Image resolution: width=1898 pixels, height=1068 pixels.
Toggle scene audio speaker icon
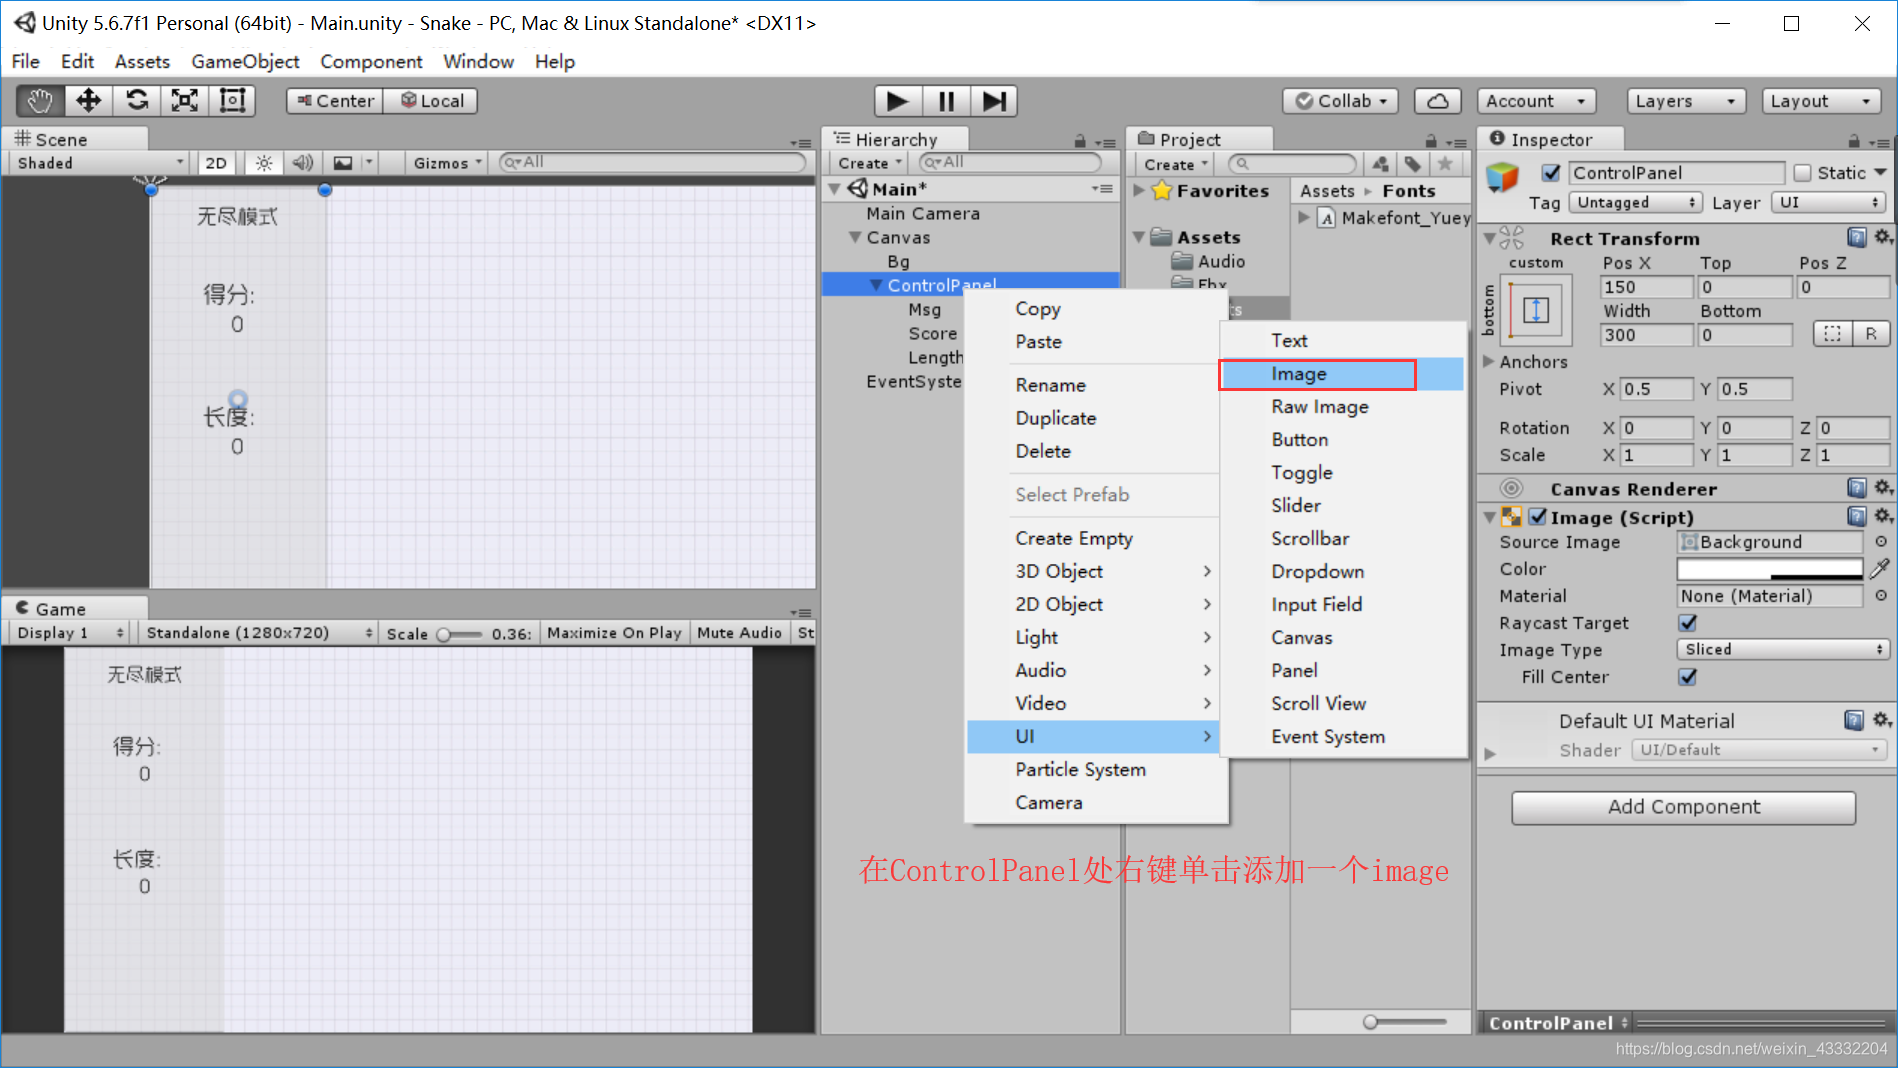click(302, 163)
